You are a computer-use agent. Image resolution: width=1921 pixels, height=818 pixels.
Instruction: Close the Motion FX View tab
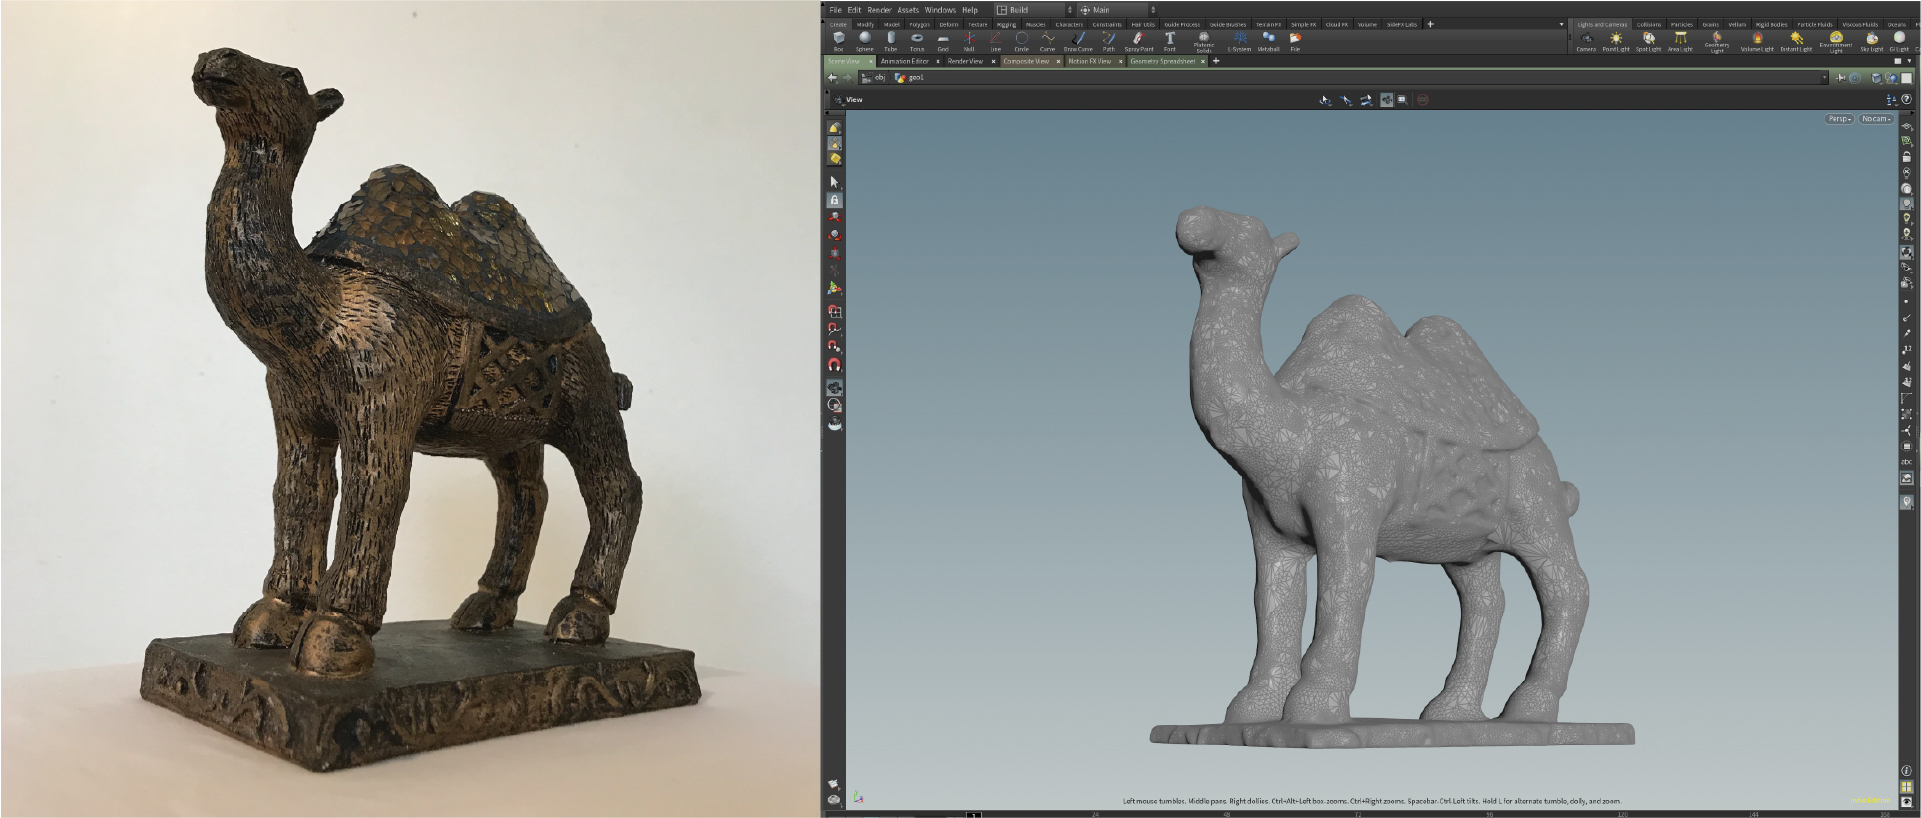pos(1120,61)
